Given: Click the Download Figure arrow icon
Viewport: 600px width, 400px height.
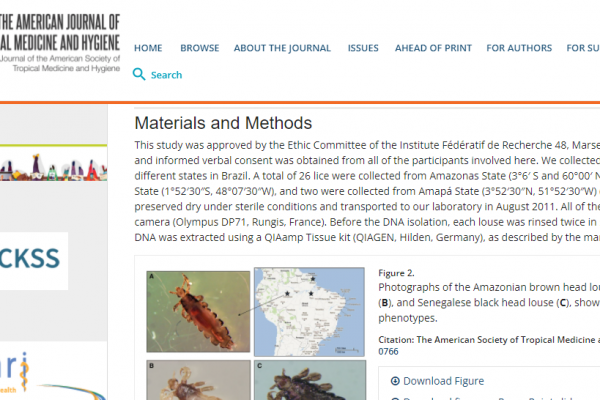Looking at the screenshot, I should click(395, 381).
